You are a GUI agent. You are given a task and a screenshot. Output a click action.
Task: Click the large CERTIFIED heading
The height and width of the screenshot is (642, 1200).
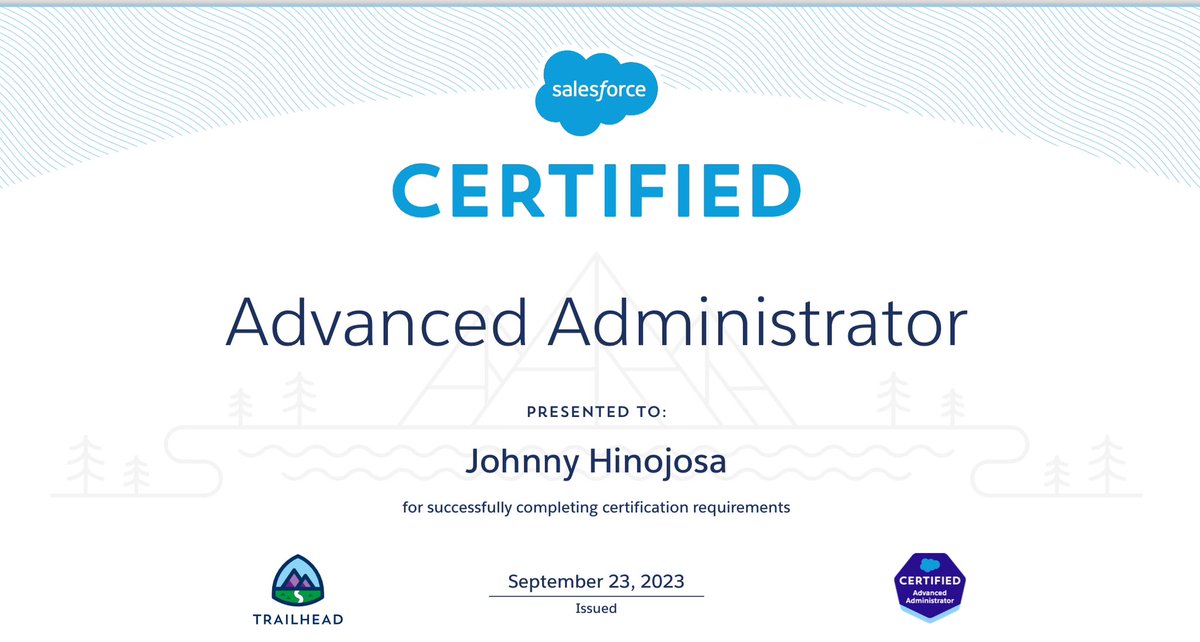pyautogui.click(x=597, y=191)
